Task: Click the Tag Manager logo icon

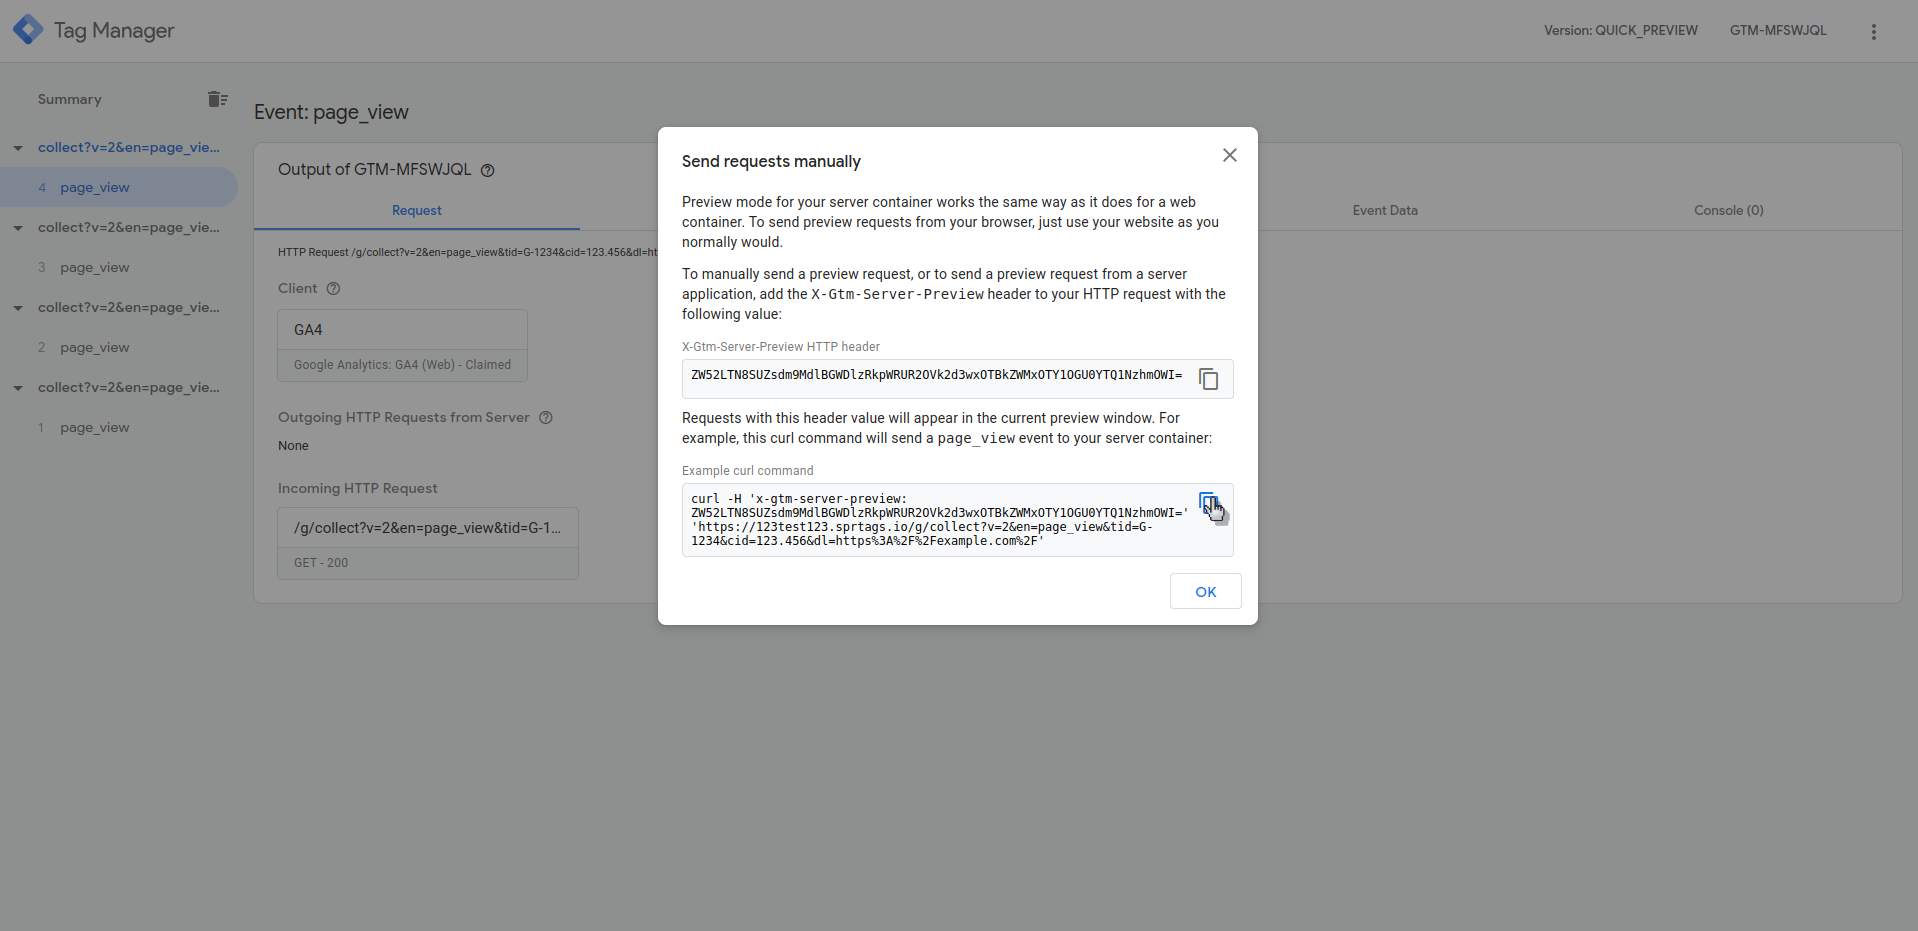Action: point(27,29)
